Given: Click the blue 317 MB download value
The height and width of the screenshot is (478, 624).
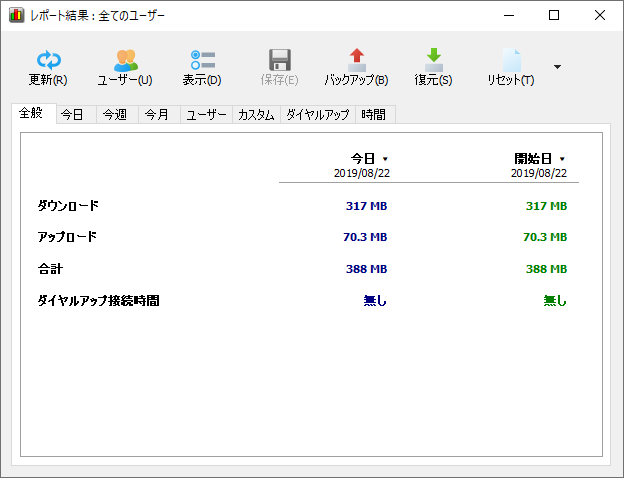Looking at the screenshot, I should pos(367,206).
